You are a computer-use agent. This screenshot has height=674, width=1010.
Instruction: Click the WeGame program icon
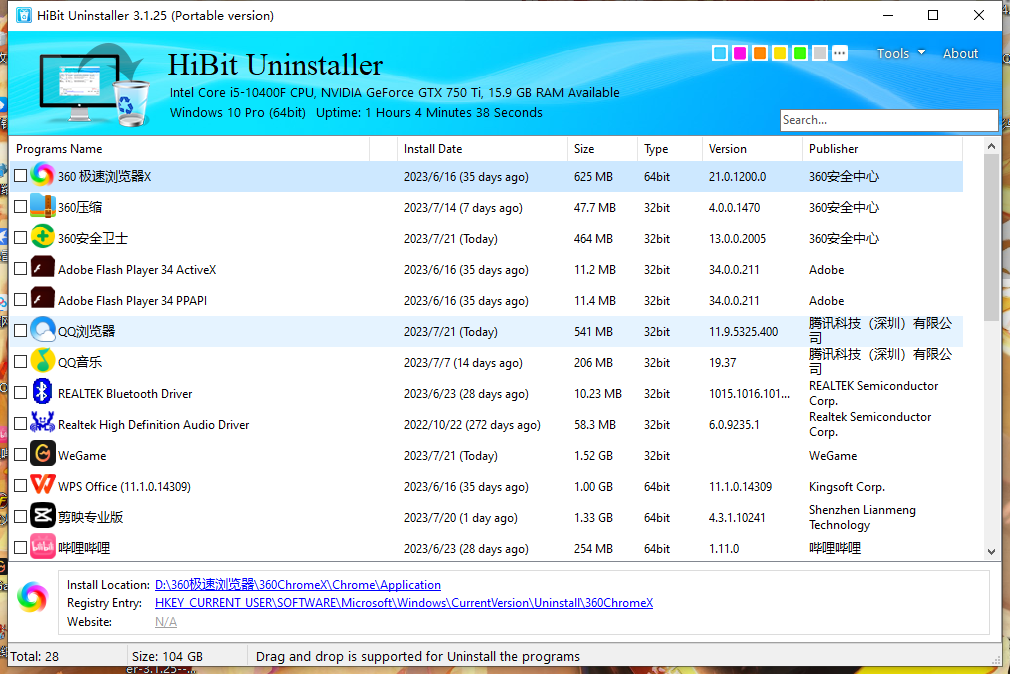click(x=43, y=454)
